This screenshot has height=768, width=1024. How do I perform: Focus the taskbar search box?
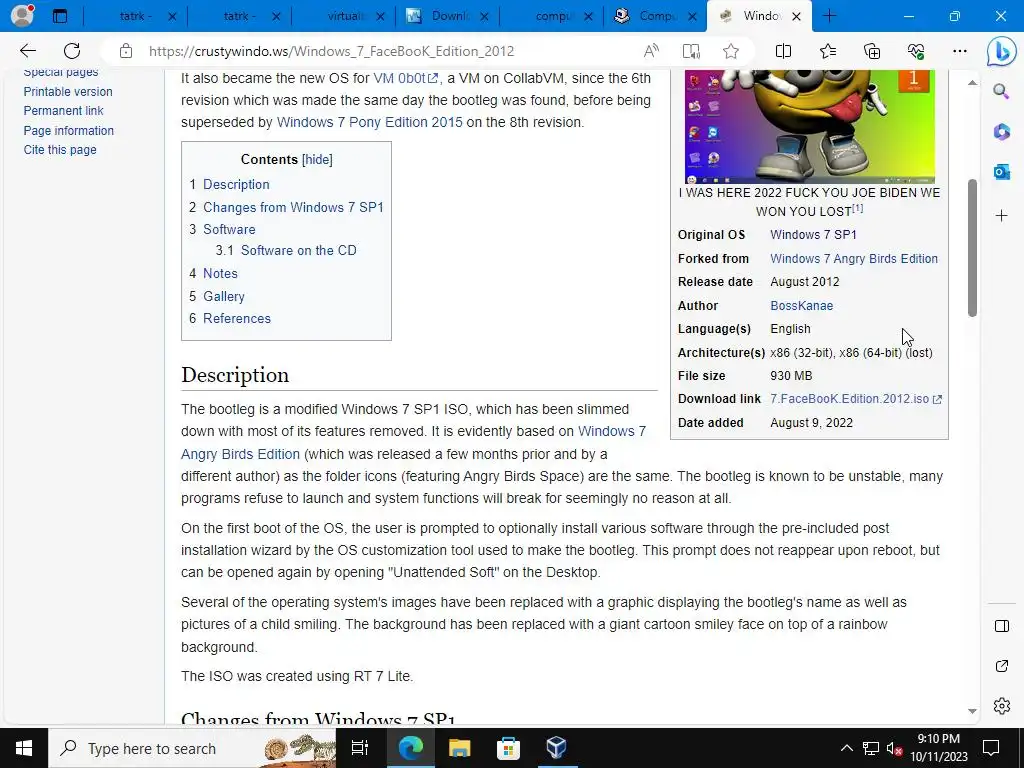pos(193,748)
